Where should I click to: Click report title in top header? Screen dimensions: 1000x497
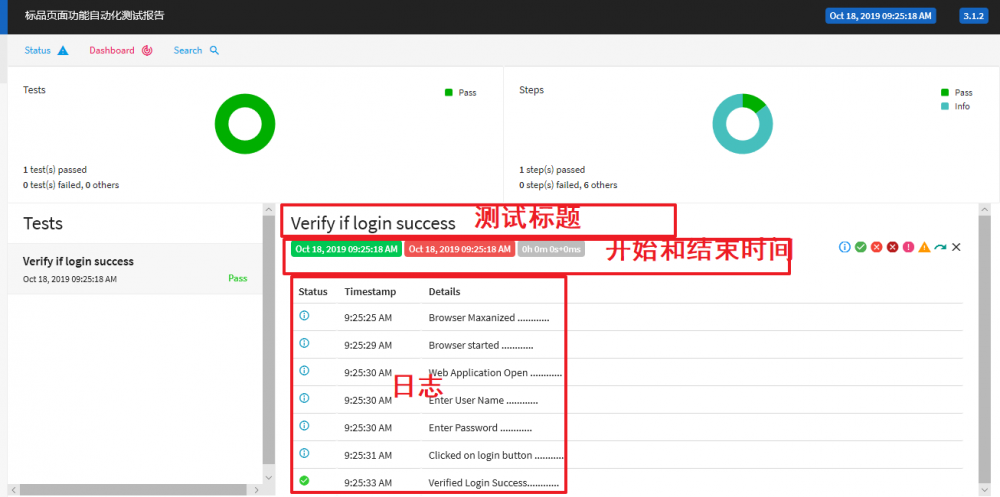[94, 16]
